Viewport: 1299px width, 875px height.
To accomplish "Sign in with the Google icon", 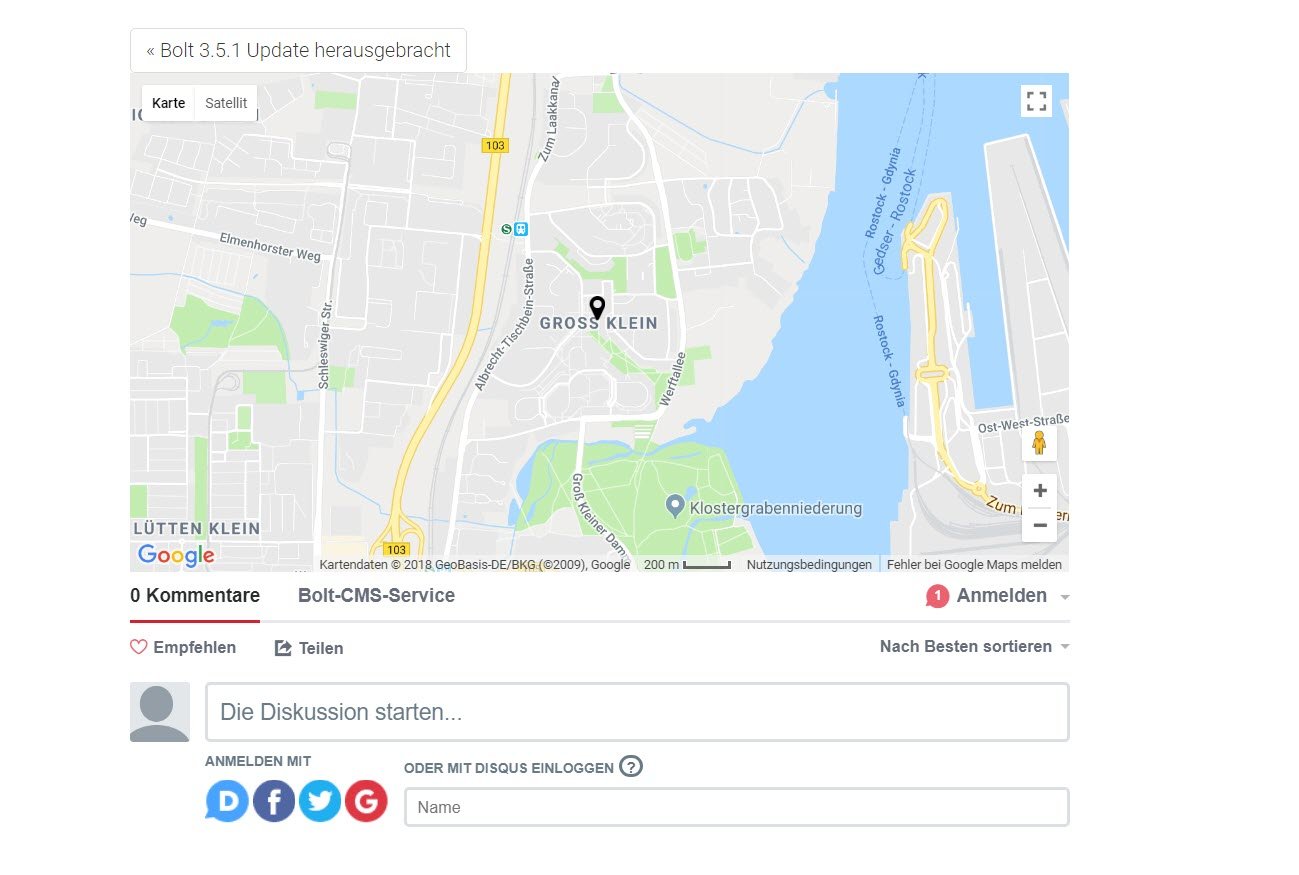I will click(366, 801).
